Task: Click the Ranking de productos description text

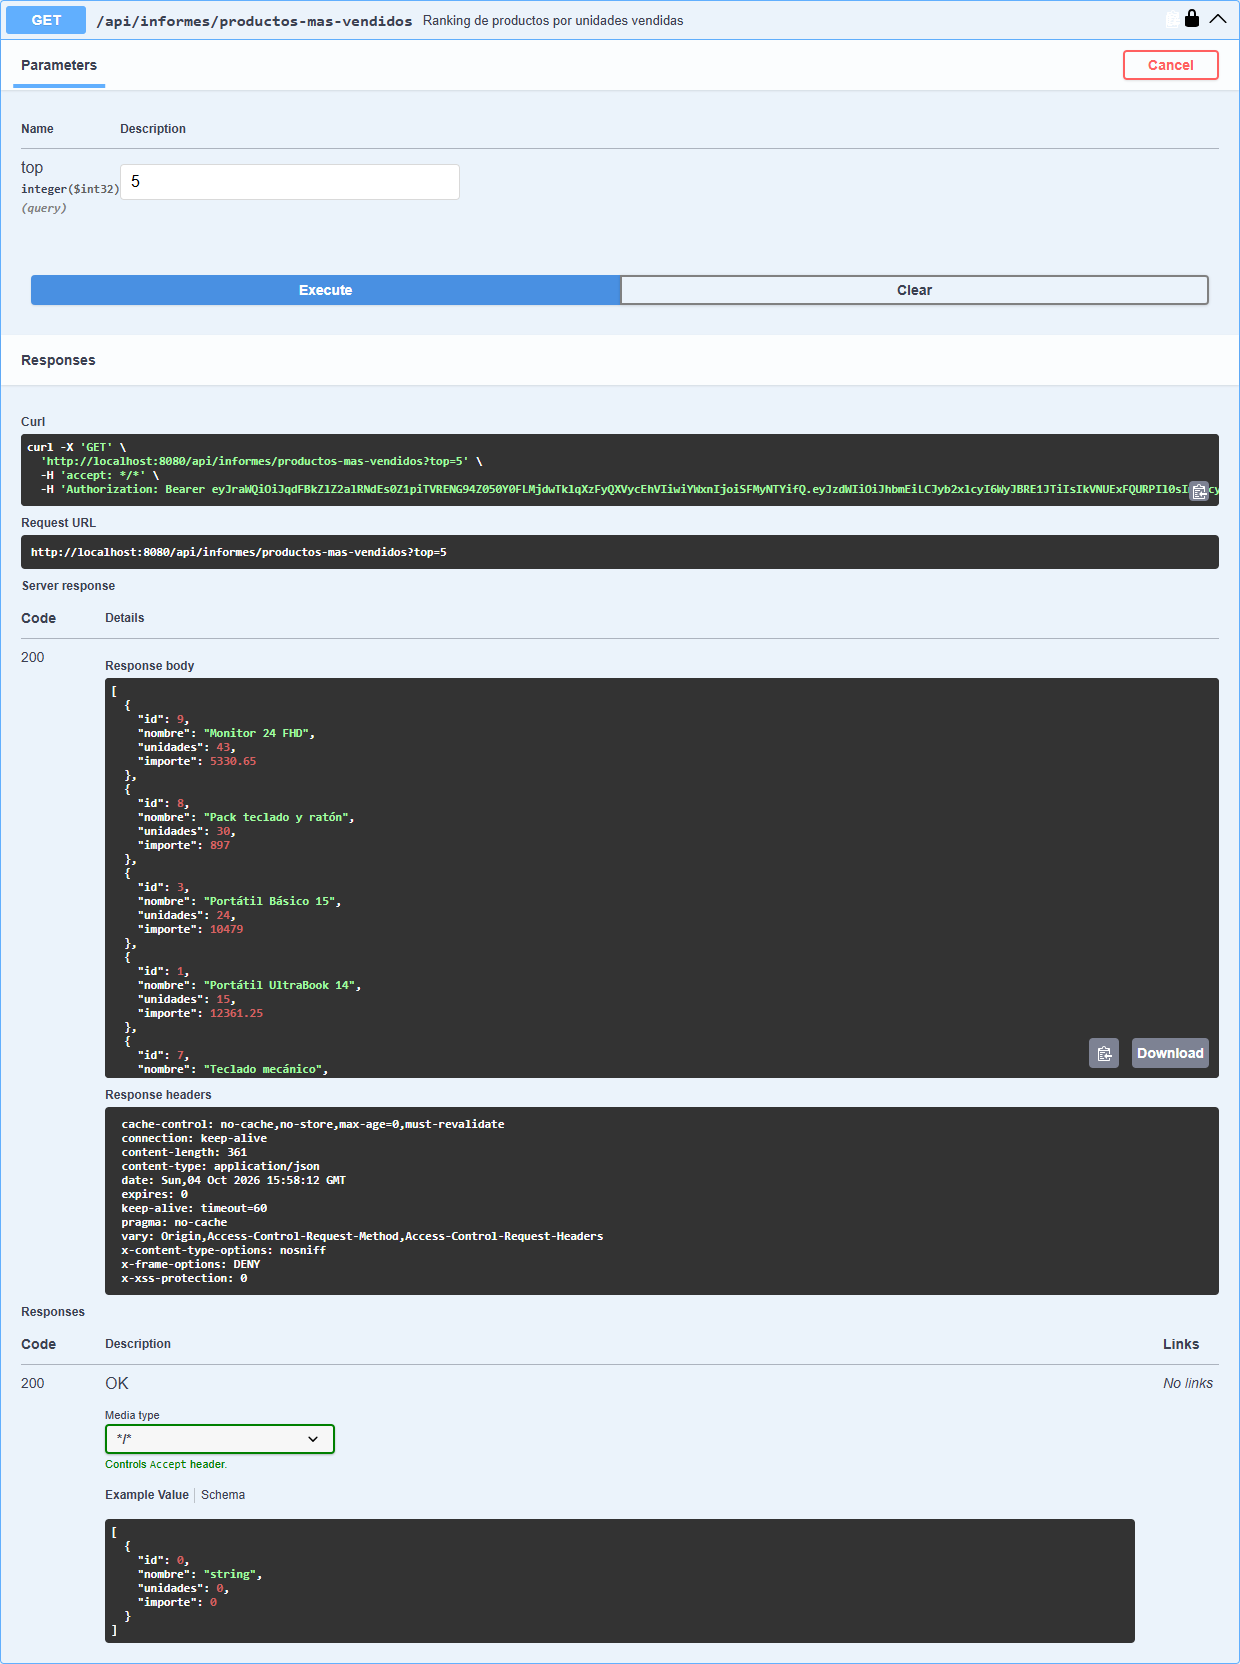Action: [x=553, y=20]
